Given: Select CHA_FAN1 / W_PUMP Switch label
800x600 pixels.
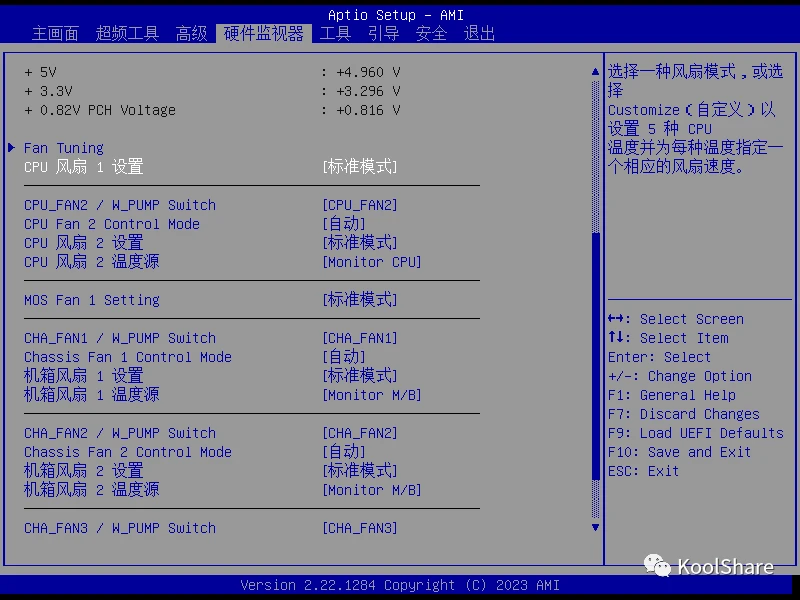Looking at the screenshot, I should tap(120, 338).
